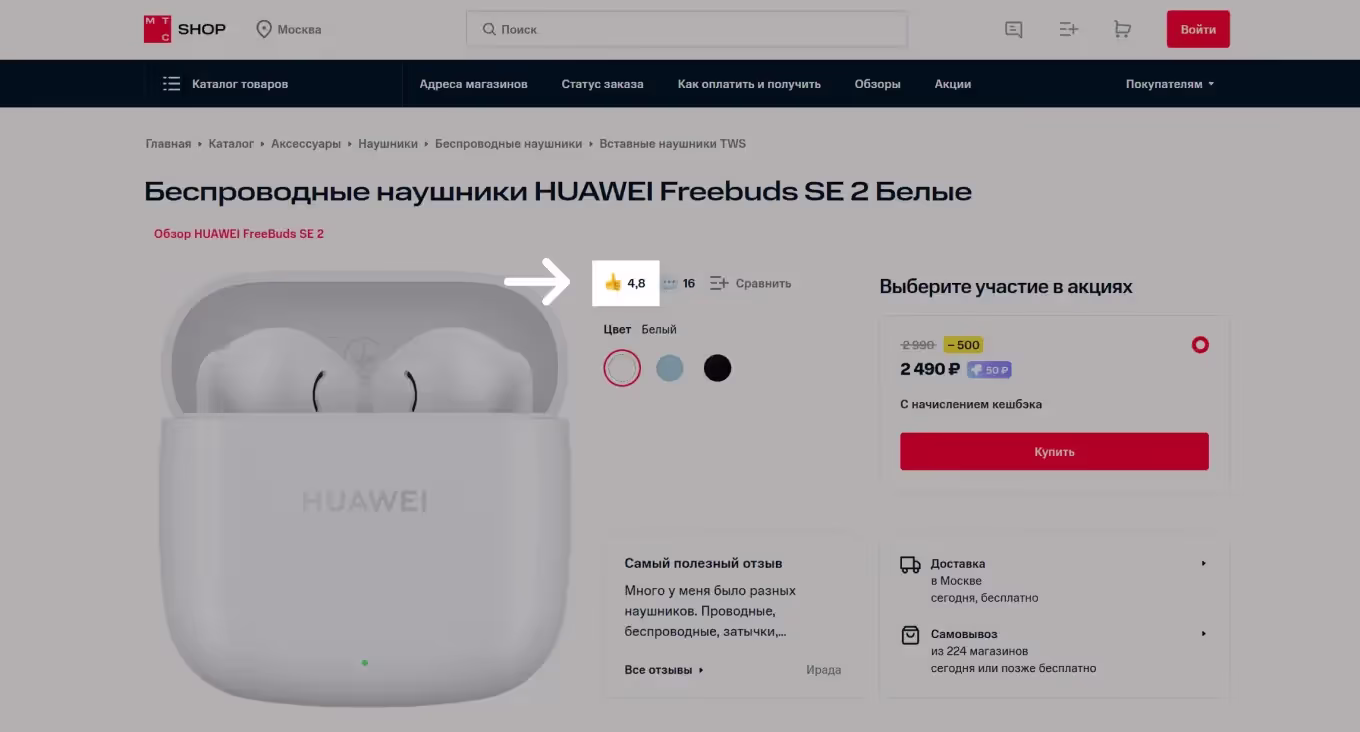Select the promotion offer radio button
The image size is (1360, 732).
click(1200, 345)
